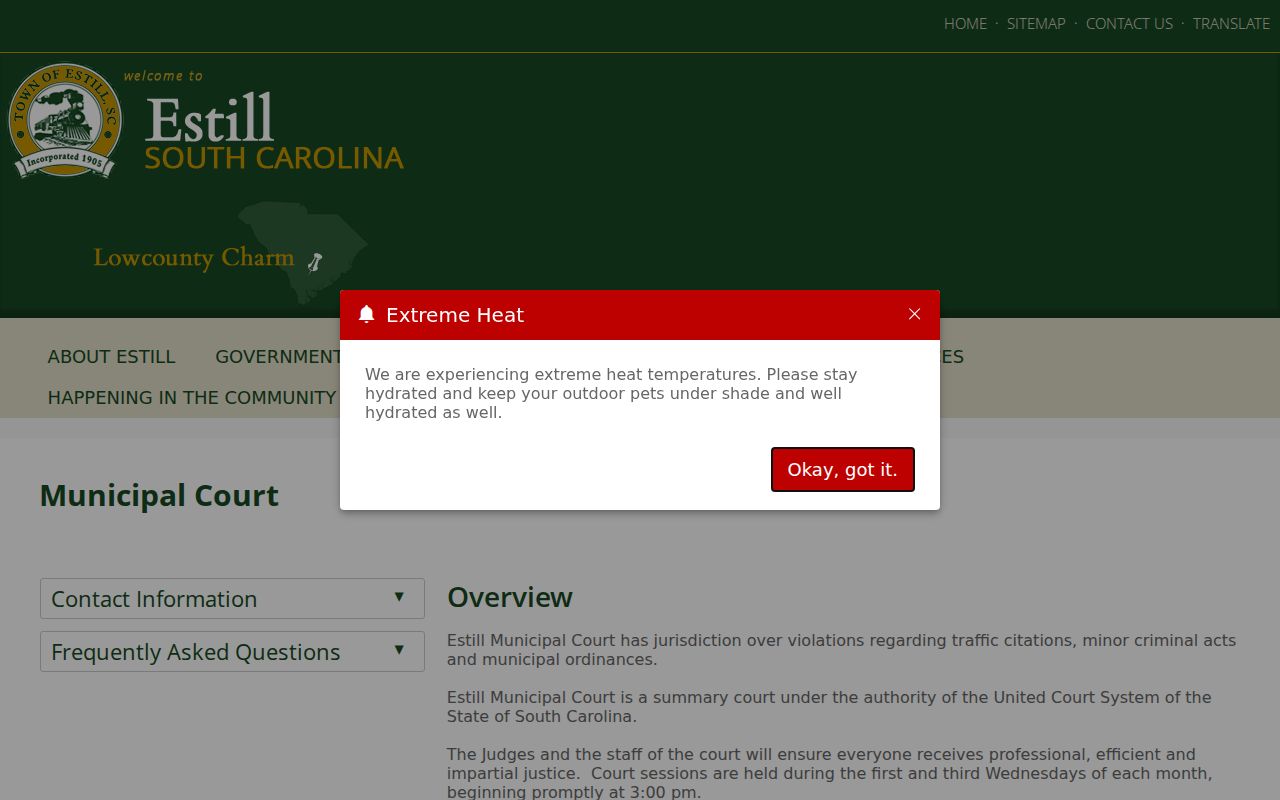The image size is (1280, 800).
Task: Open the ABOUT ESTILL menu
Action: 111,357
